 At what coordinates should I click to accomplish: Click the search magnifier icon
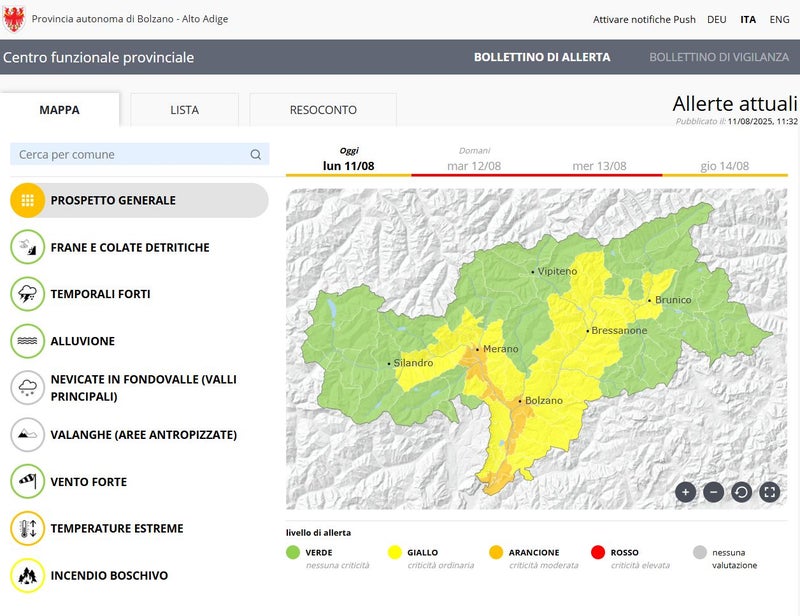256,155
